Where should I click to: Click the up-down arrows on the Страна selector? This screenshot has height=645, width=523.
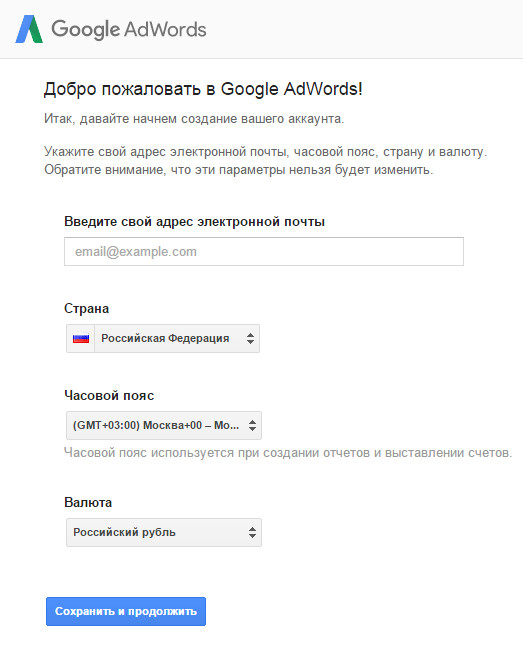coord(250,339)
